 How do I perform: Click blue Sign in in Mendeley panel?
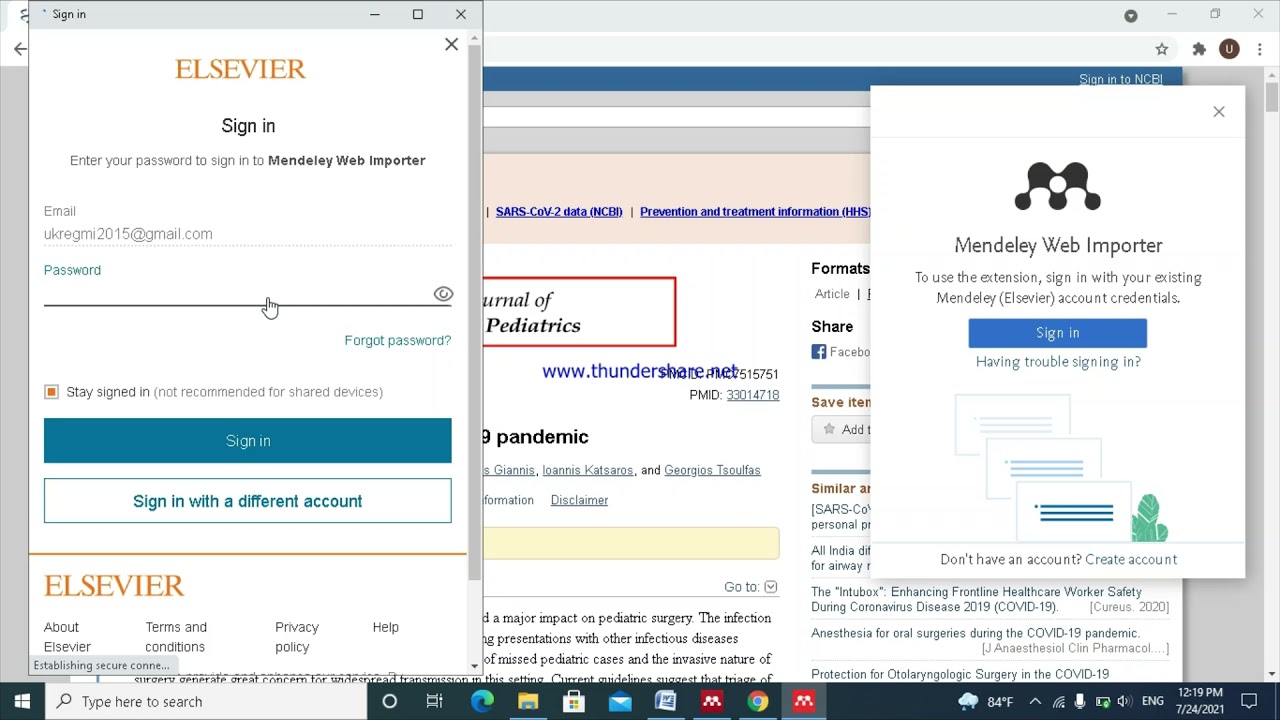[1058, 333]
